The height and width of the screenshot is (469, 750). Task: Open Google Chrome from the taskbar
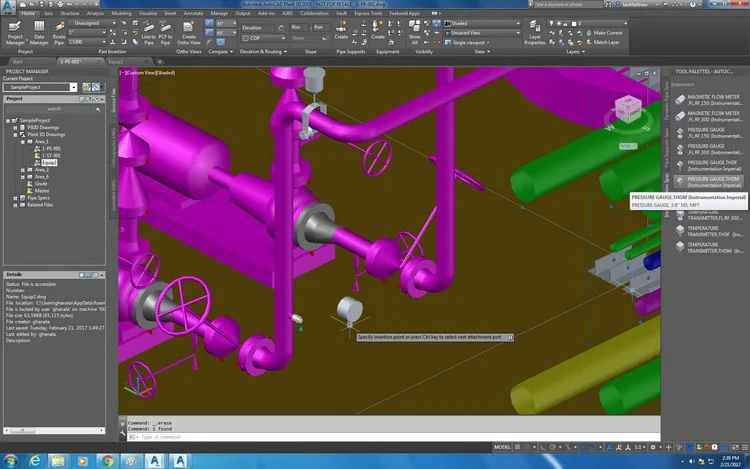[107, 461]
